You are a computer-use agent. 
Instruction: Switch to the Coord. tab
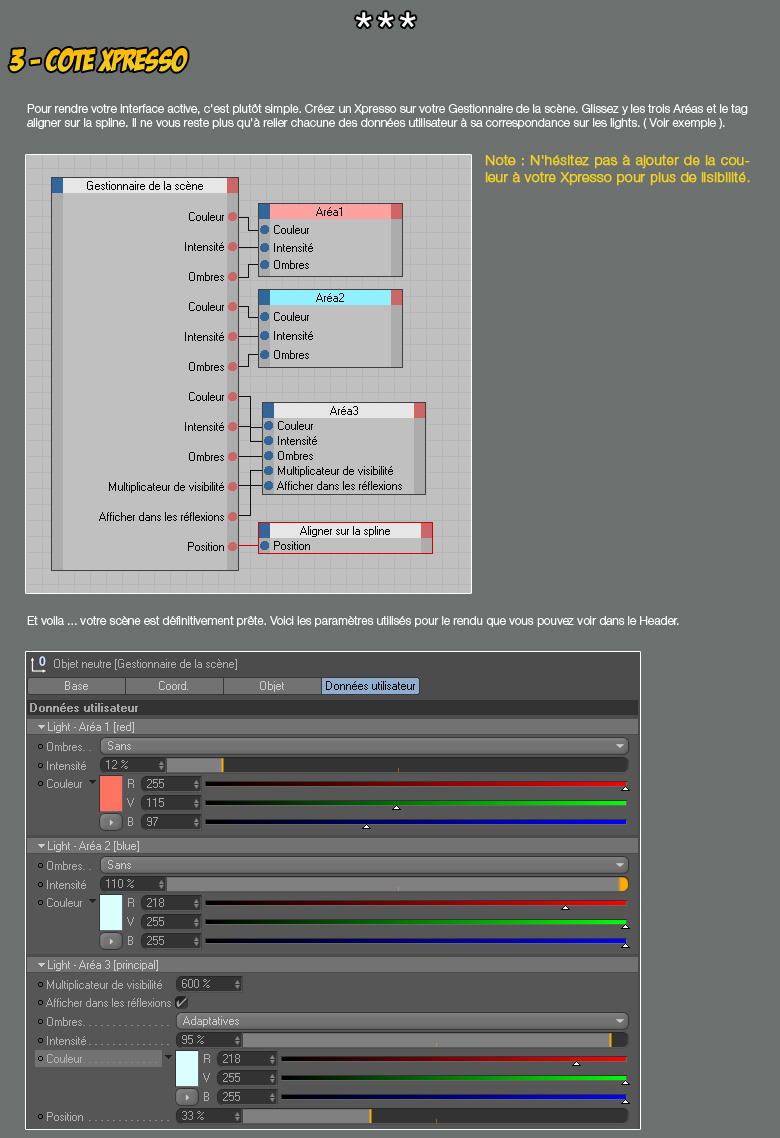pos(174,686)
